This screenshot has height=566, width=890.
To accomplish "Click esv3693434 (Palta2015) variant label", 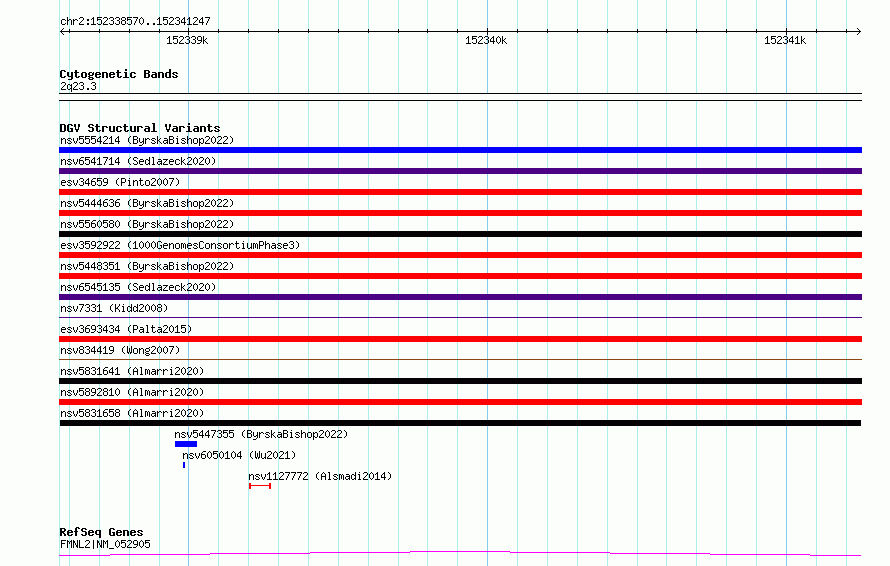I will click(x=126, y=329).
